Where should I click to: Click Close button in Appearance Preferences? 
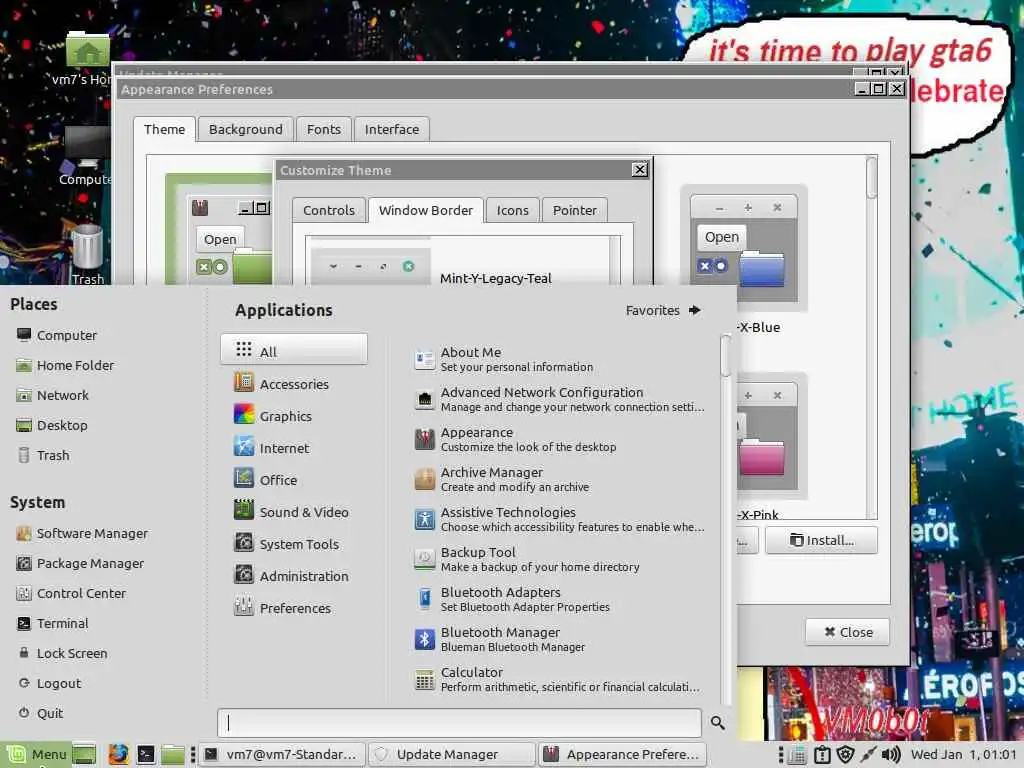[x=848, y=632]
